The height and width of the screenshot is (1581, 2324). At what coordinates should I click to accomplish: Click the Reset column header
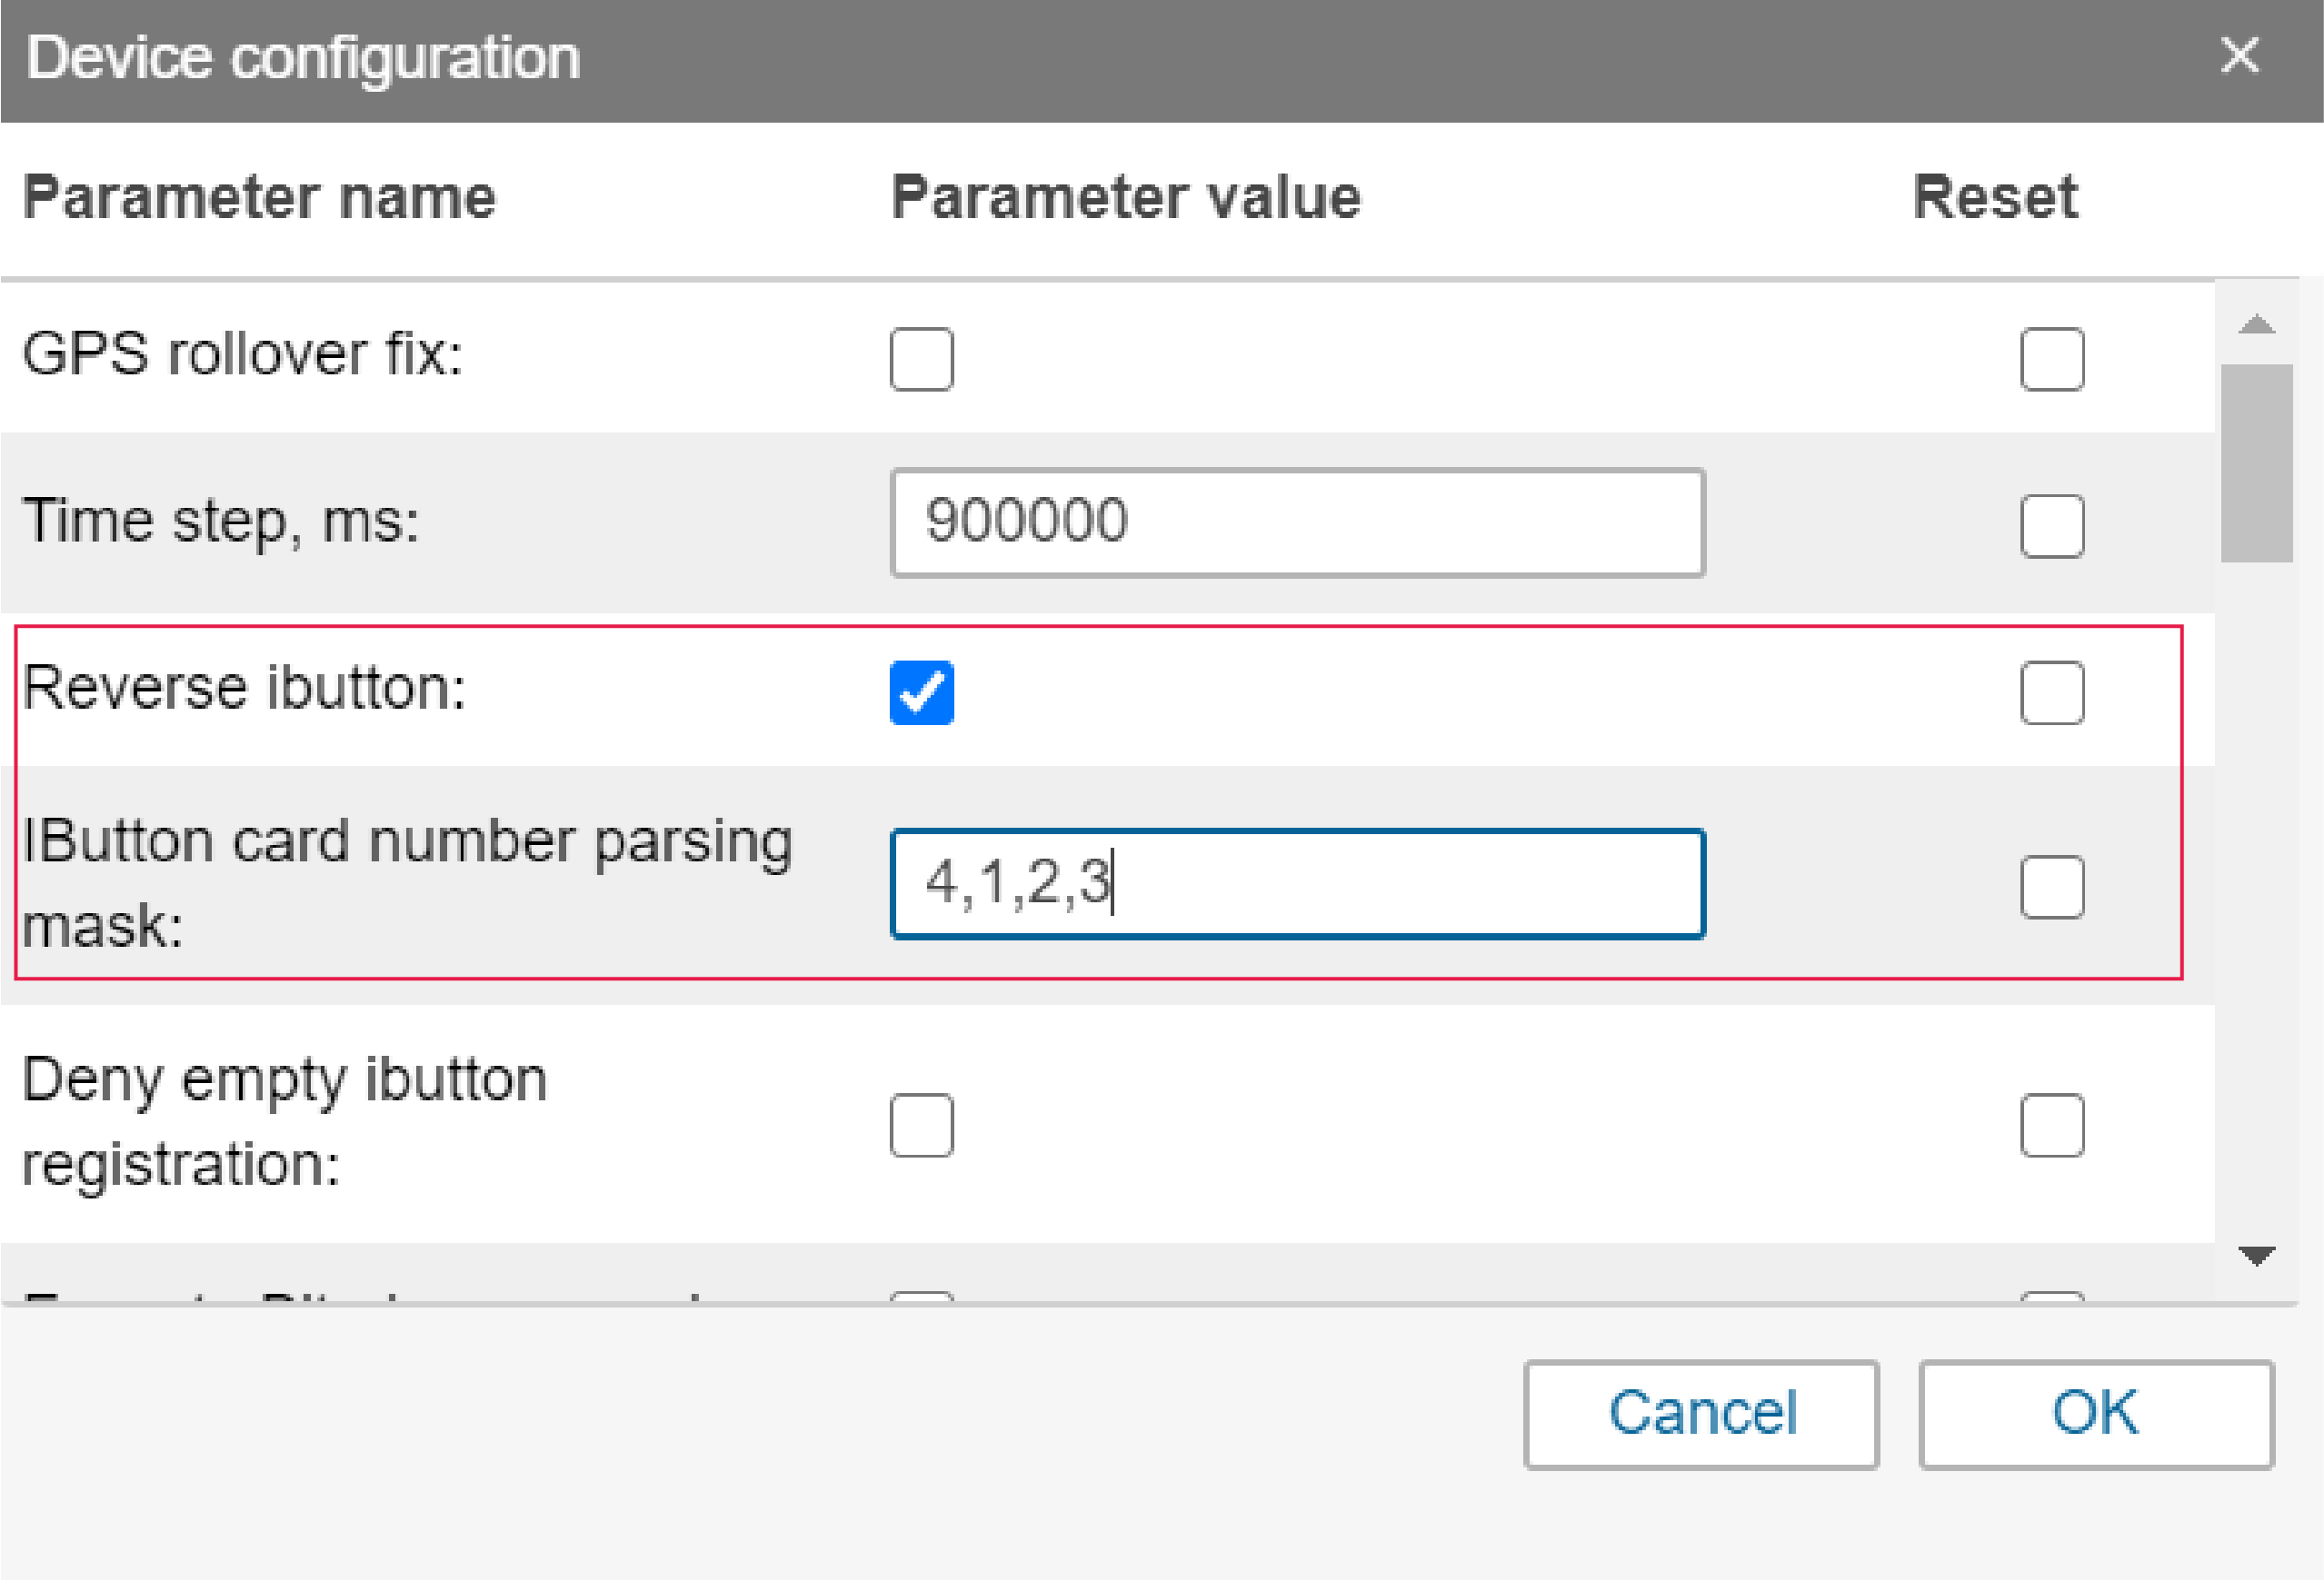click(1994, 197)
